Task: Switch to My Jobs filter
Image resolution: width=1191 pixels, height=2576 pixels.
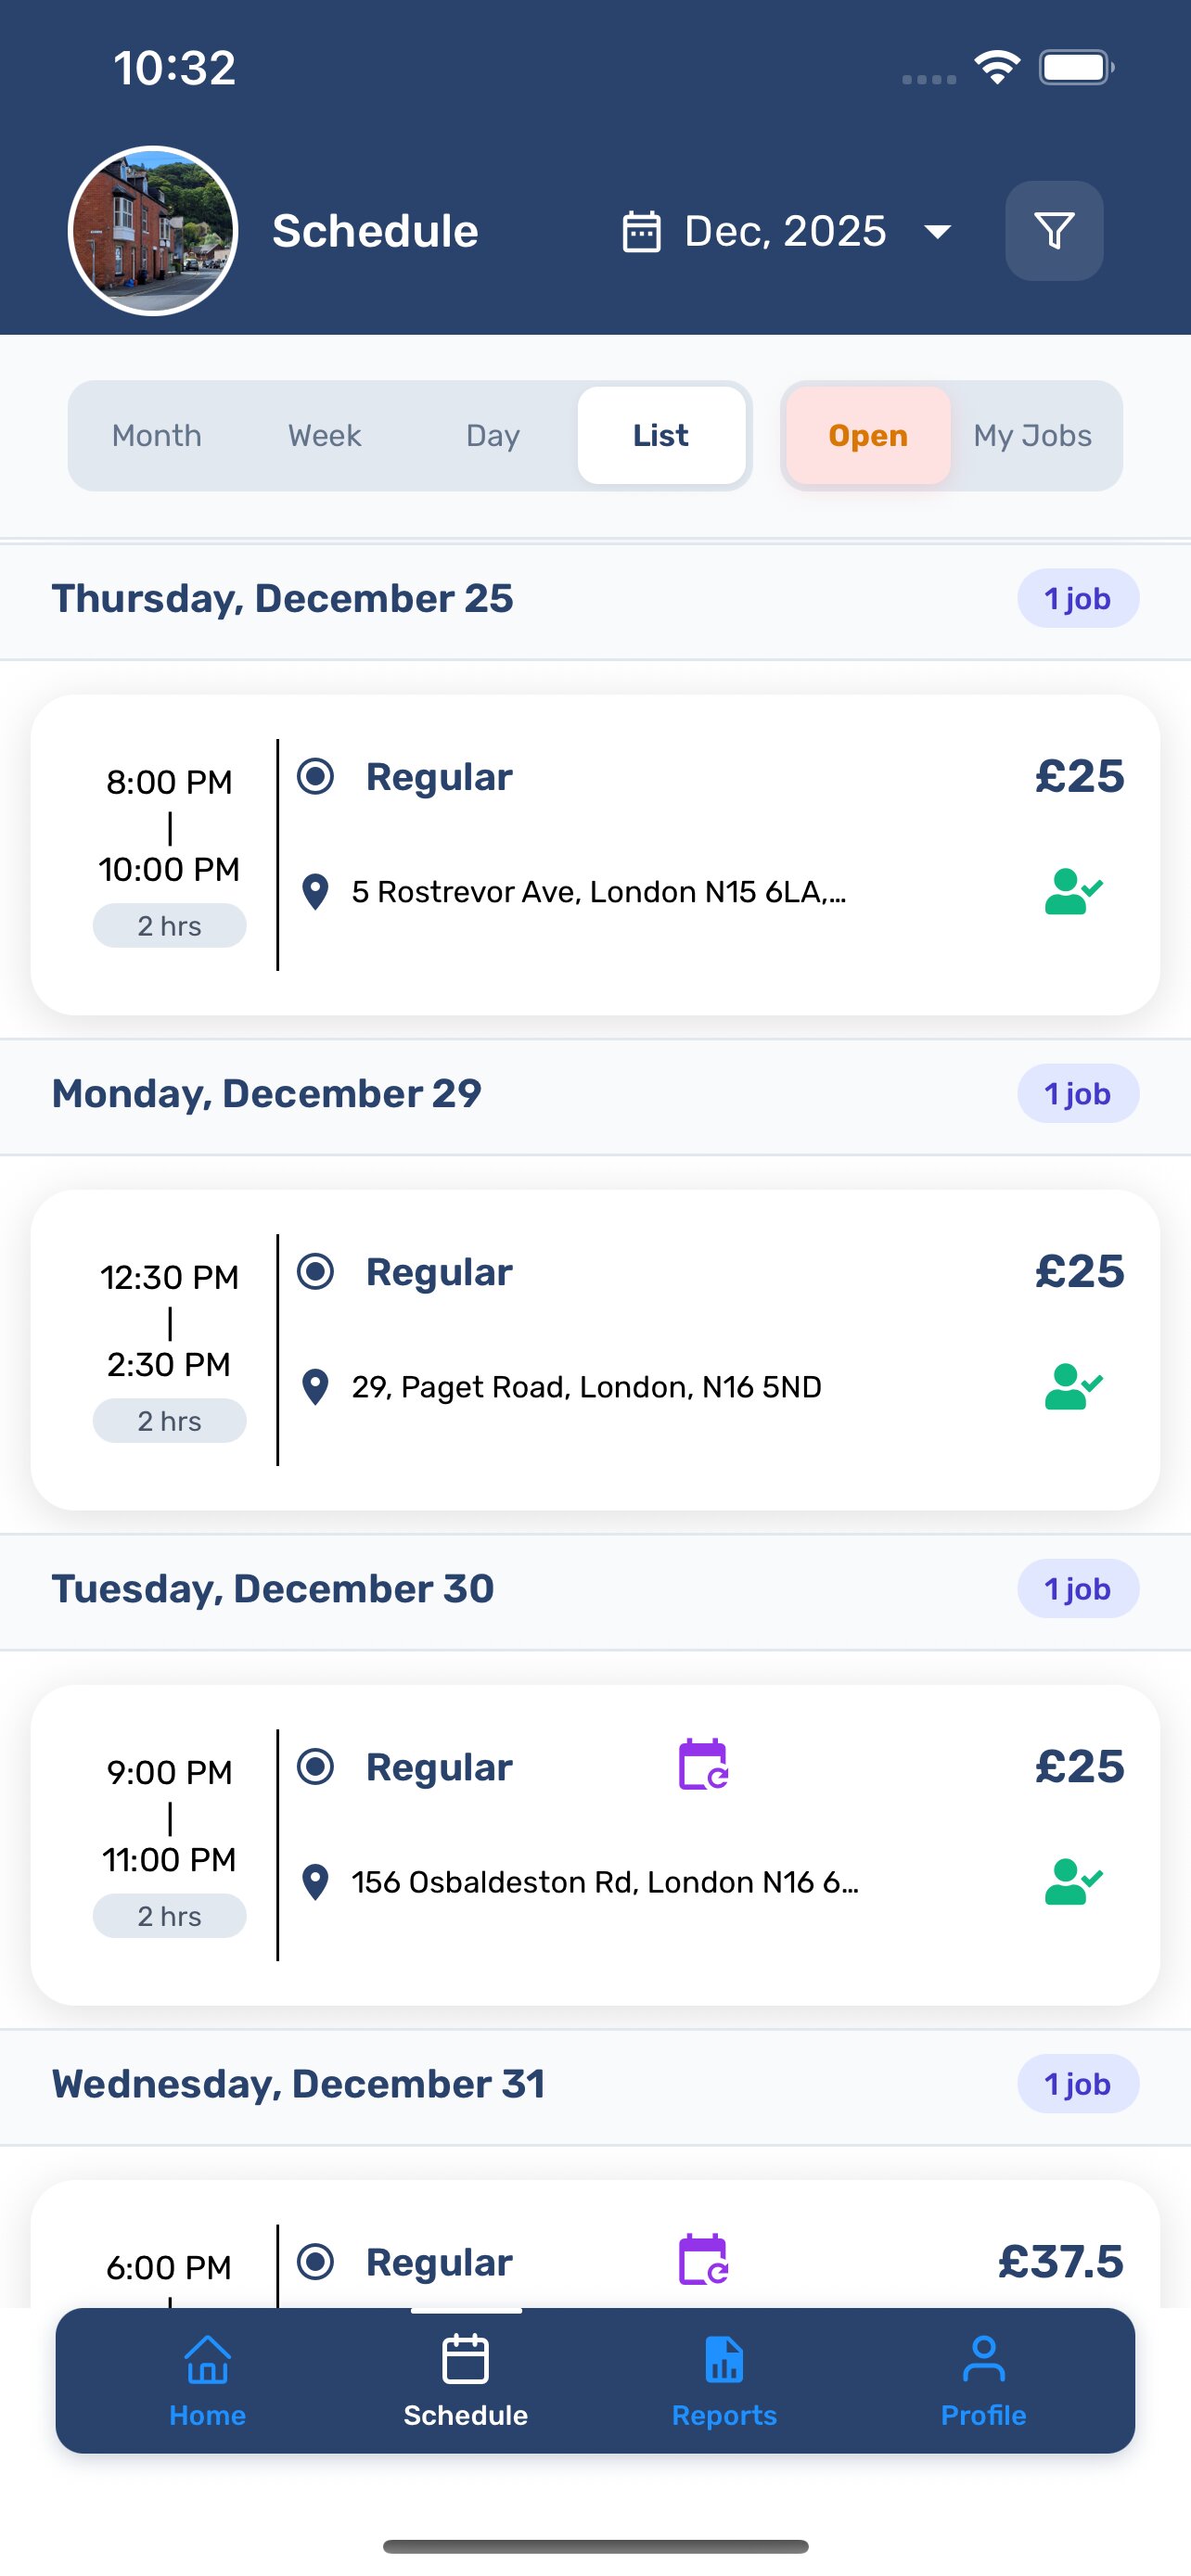Action: (1032, 436)
